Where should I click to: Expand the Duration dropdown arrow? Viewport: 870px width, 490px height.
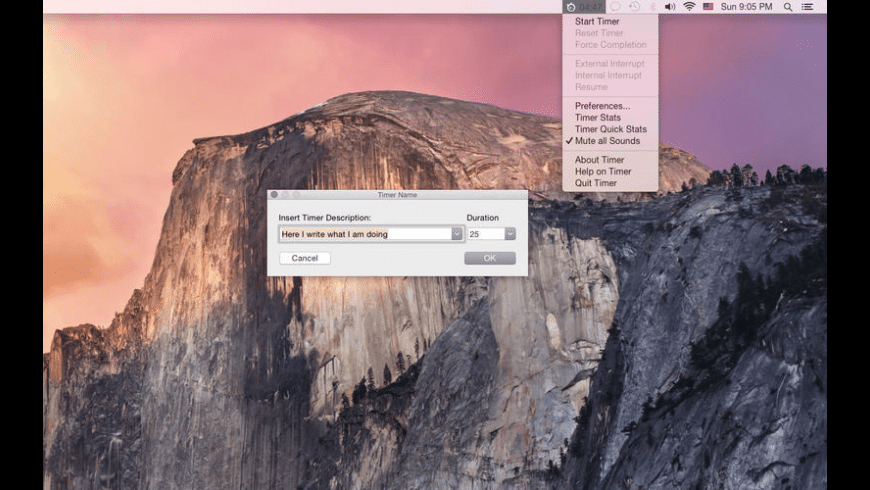510,234
